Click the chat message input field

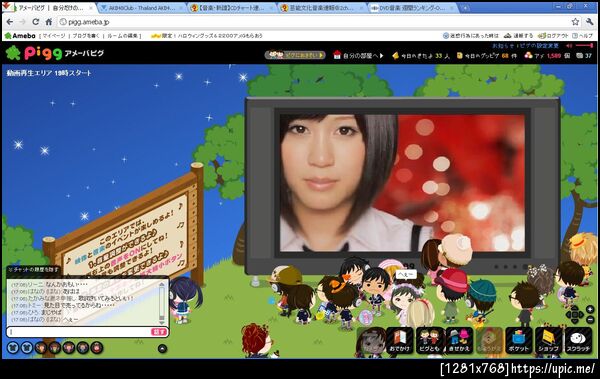tap(79, 332)
